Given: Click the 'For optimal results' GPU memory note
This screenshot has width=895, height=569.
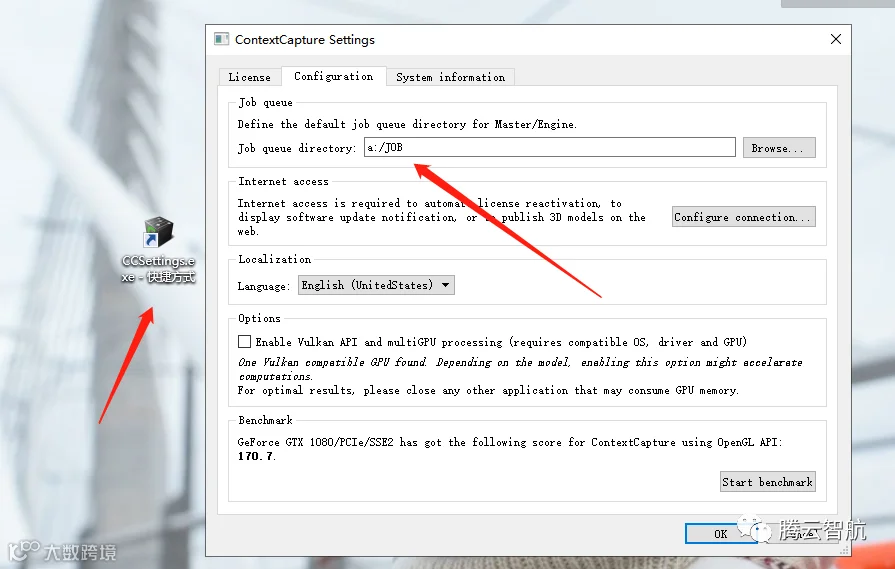Looking at the screenshot, I should coord(488,390).
